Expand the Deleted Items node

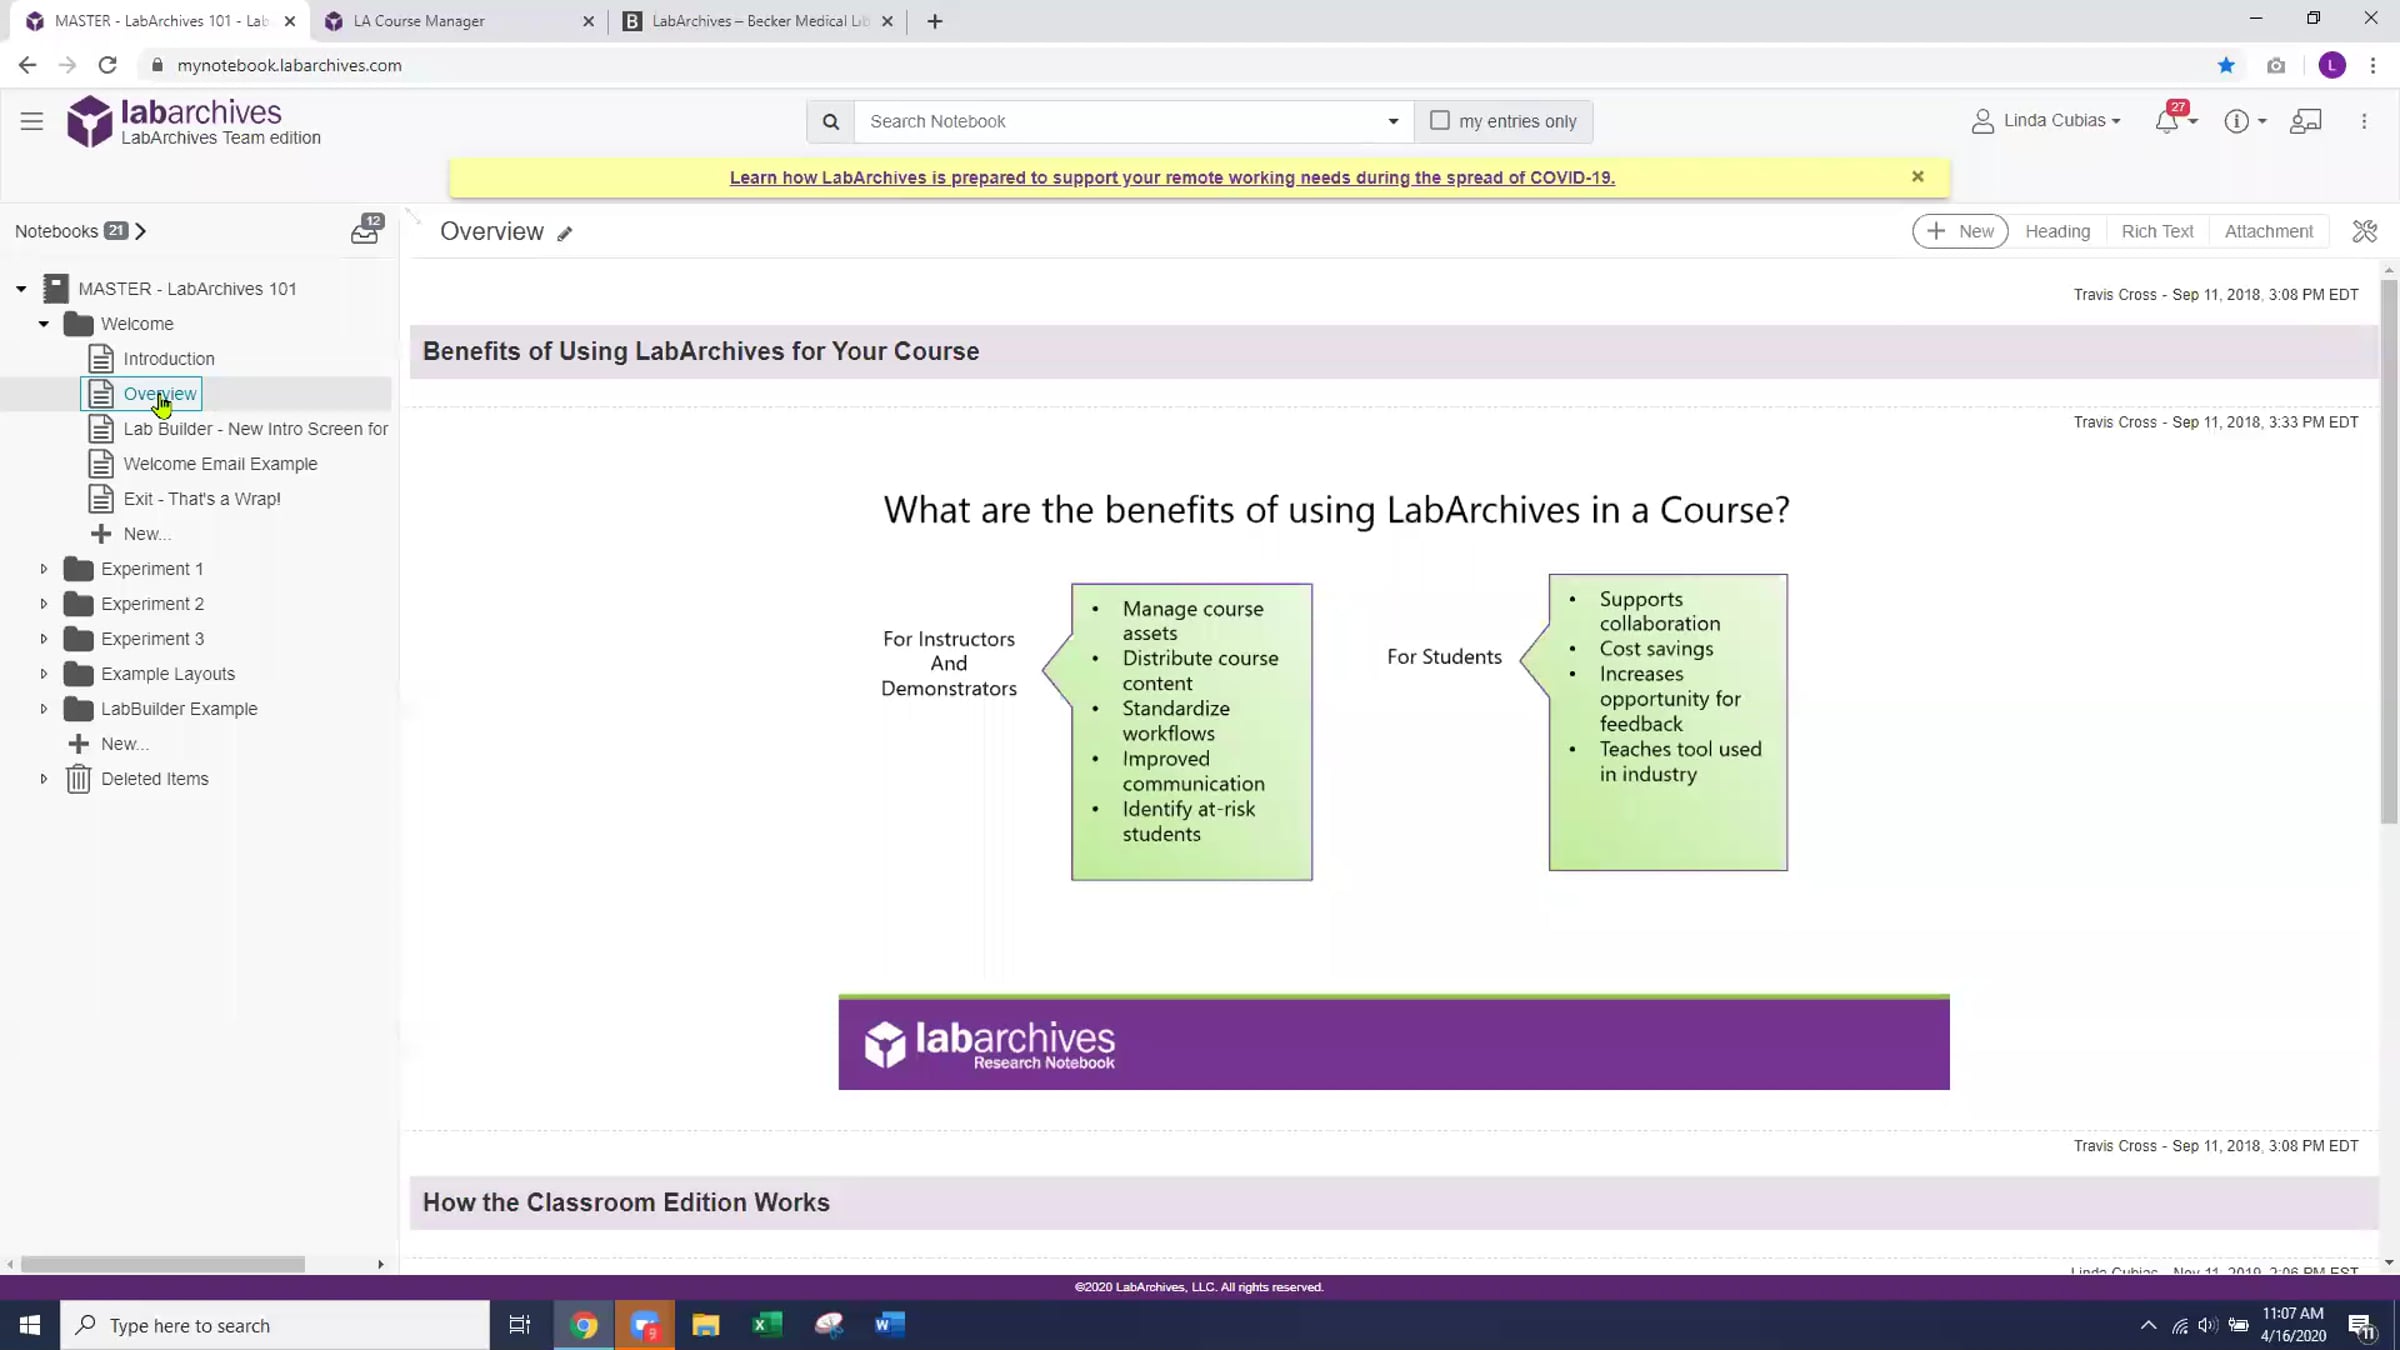44,779
